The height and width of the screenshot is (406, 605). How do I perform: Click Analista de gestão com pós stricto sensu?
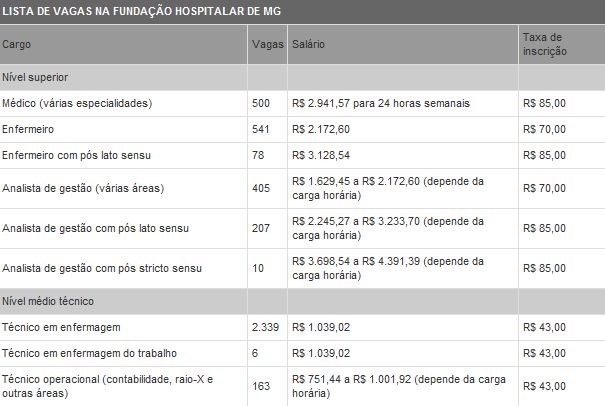point(102,268)
